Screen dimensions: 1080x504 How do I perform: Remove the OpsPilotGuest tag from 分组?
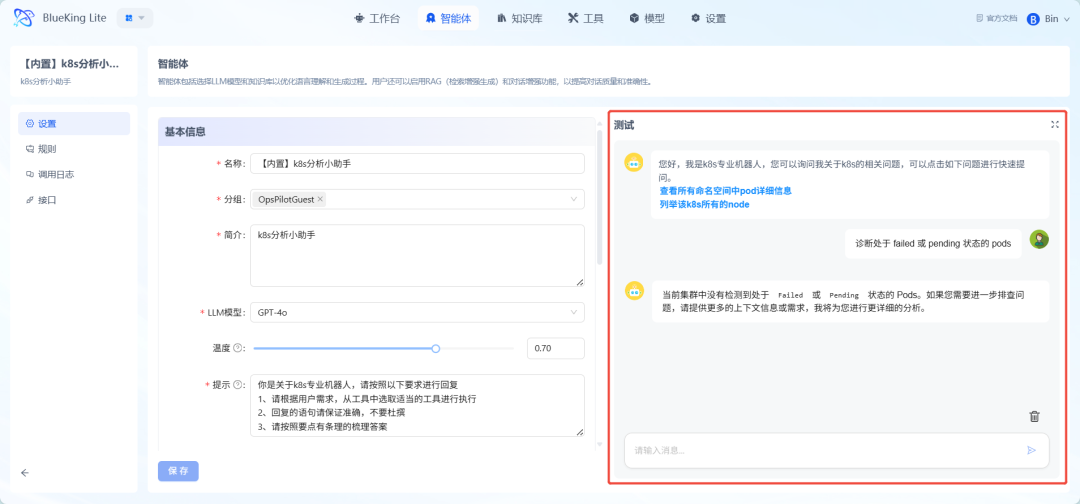(320, 199)
